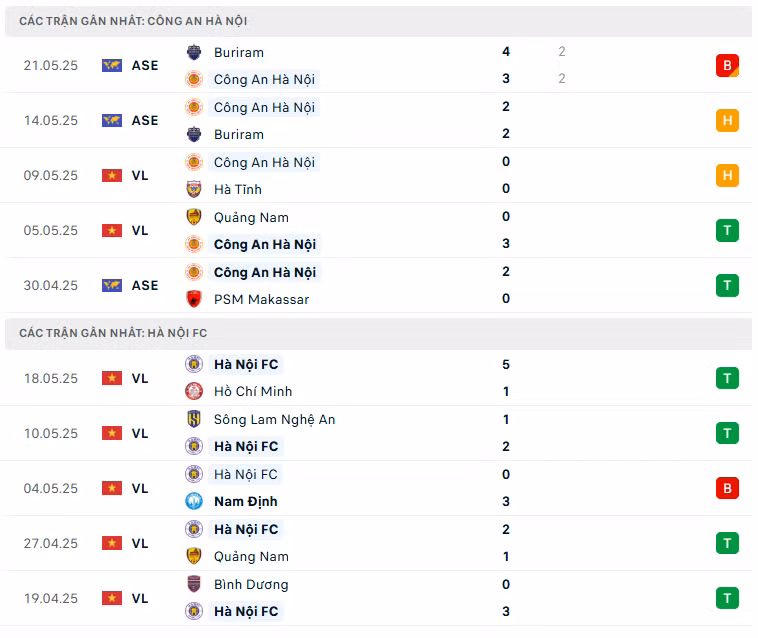This screenshot has width=758, height=638.
Task: Click the Hồ Chí Minh club logo
Action: [194, 391]
